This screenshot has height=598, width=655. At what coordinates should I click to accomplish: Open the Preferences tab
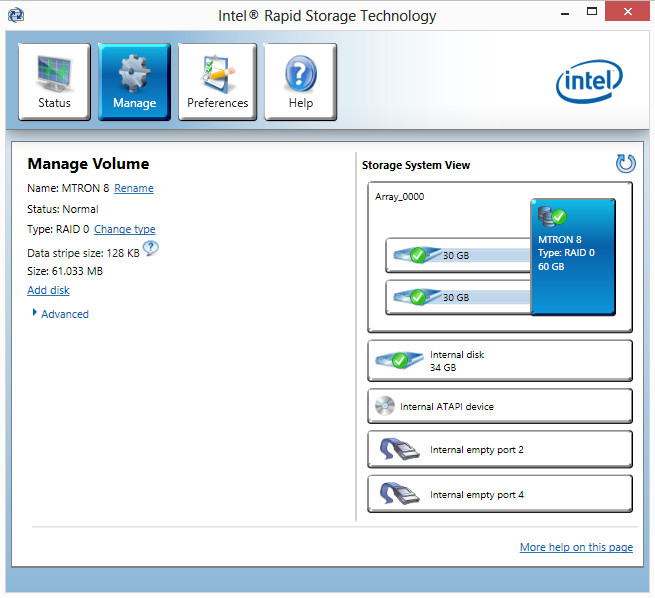(x=217, y=82)
